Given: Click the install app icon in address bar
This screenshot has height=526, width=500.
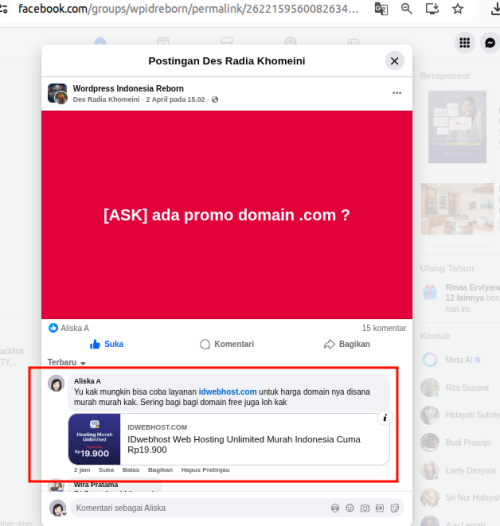Looking at the screenshot, I should 432,9.
